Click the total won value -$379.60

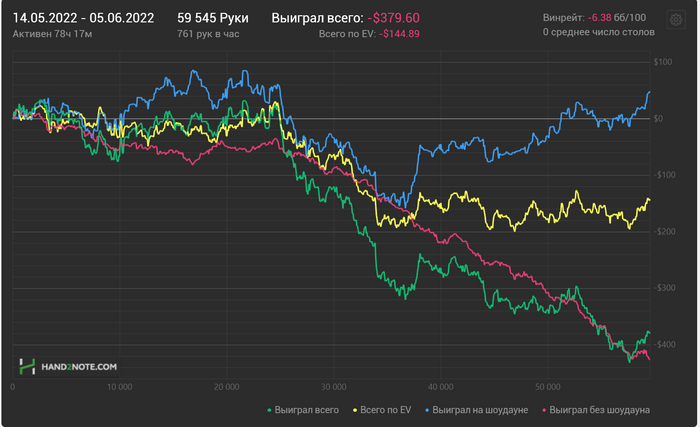[x=392, y=18]
